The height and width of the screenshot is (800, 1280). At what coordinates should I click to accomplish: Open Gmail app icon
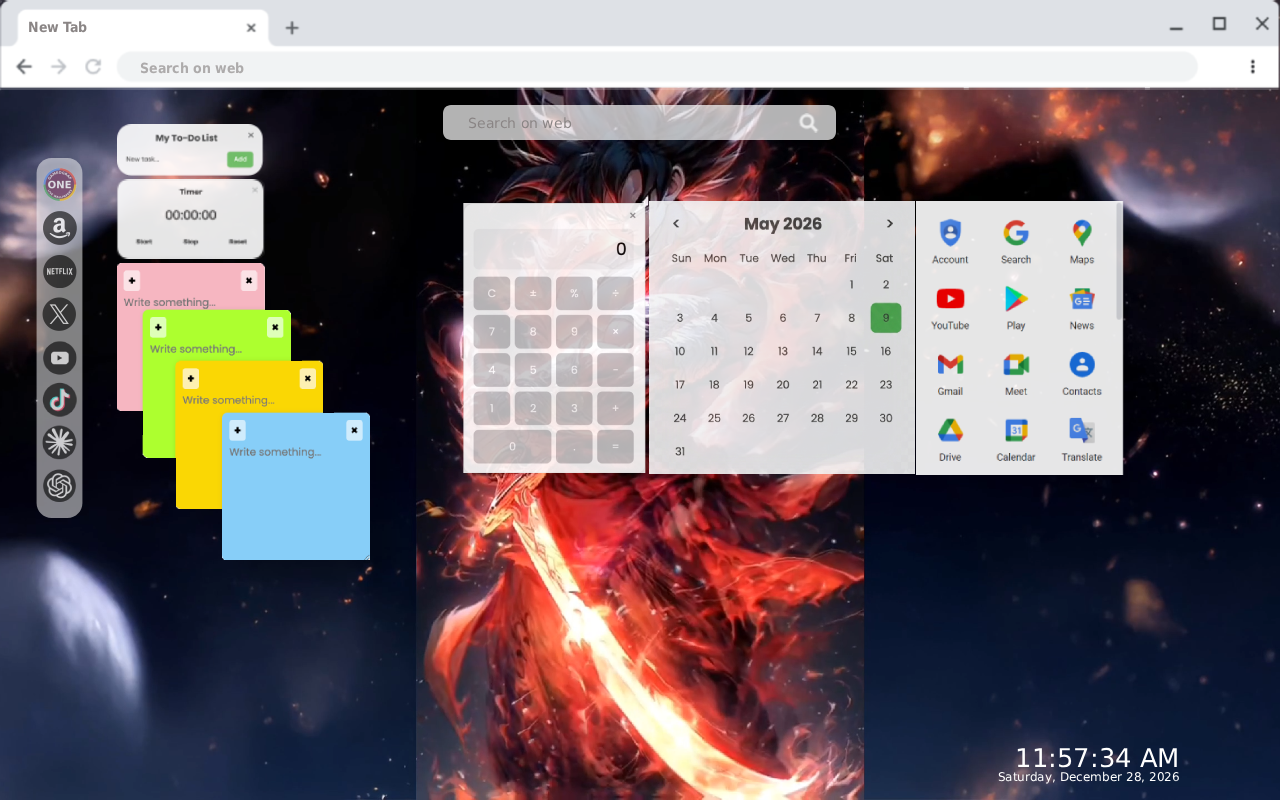pos(950,374)
